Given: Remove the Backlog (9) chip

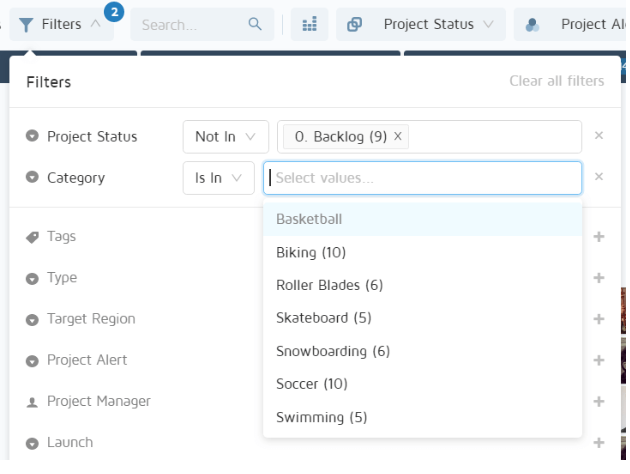Looking at the screenshot, I should [x=398, y=136].
